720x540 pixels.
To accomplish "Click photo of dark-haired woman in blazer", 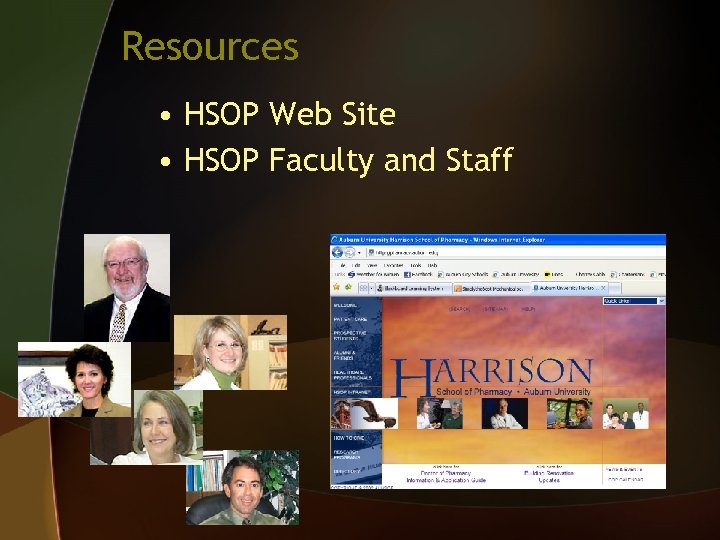I will 74,379.
